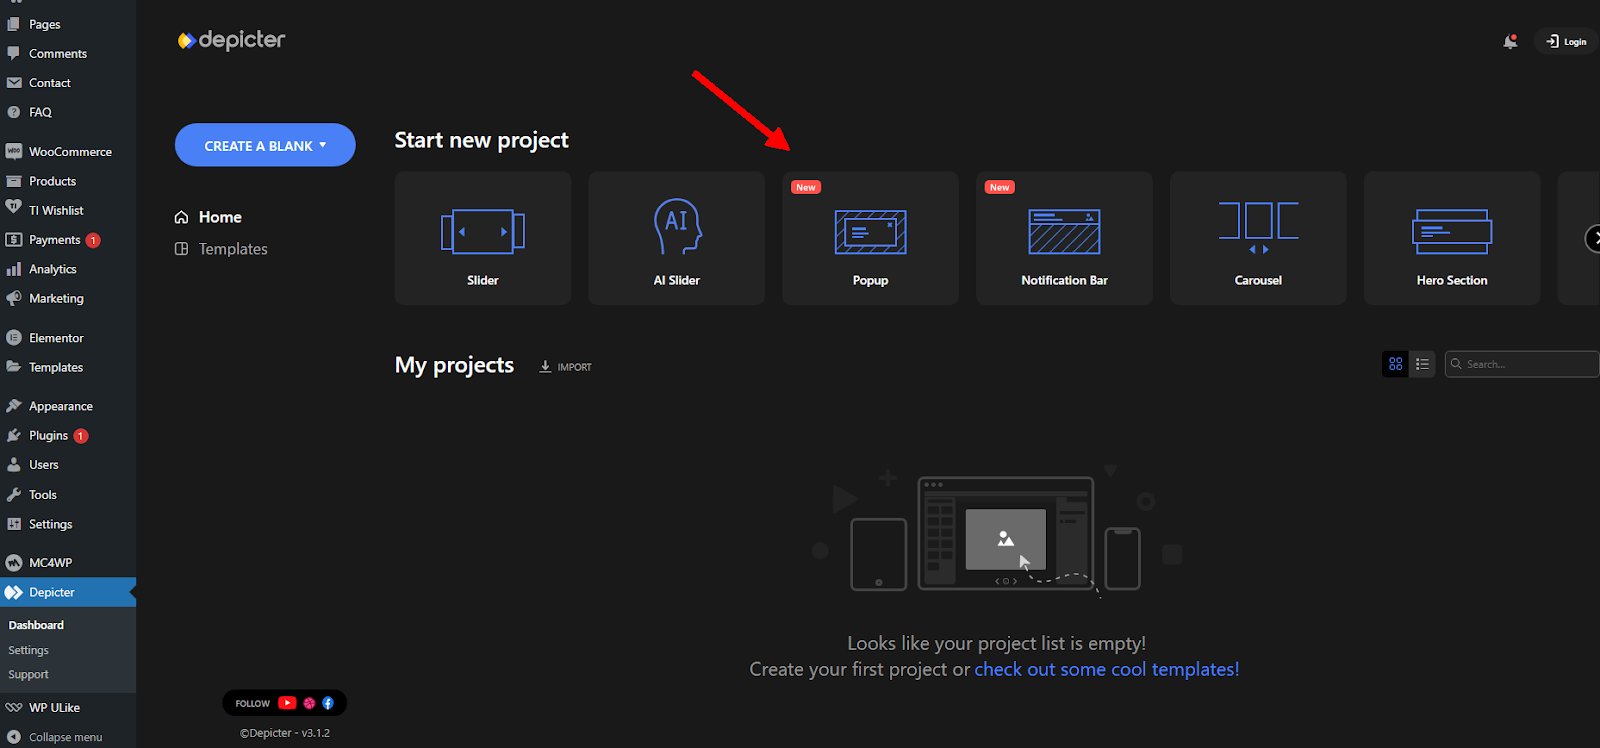Select the Carousel project card
Viewport: 1600px width, 748px height.
1258,238
